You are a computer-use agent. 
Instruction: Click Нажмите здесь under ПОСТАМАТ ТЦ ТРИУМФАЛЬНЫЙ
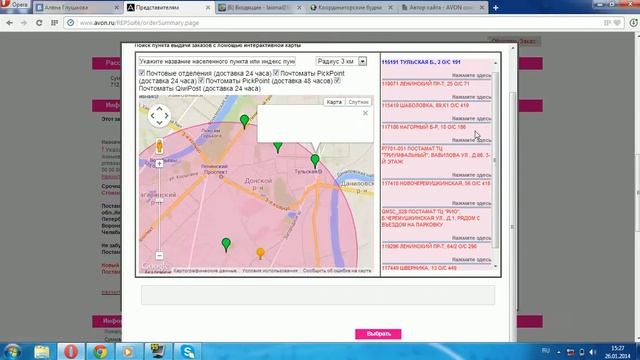471,175
